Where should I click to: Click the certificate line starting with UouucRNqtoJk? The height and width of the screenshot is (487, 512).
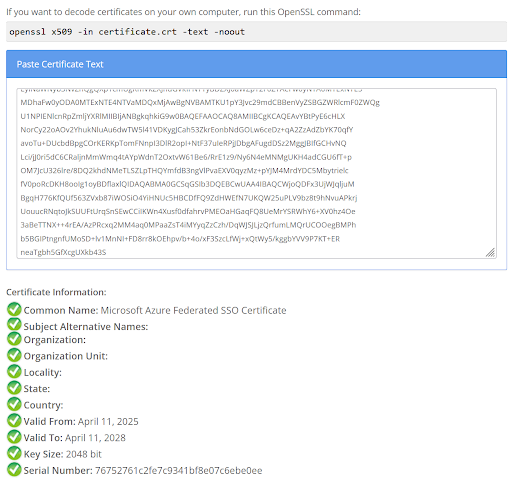pos(188,212)
